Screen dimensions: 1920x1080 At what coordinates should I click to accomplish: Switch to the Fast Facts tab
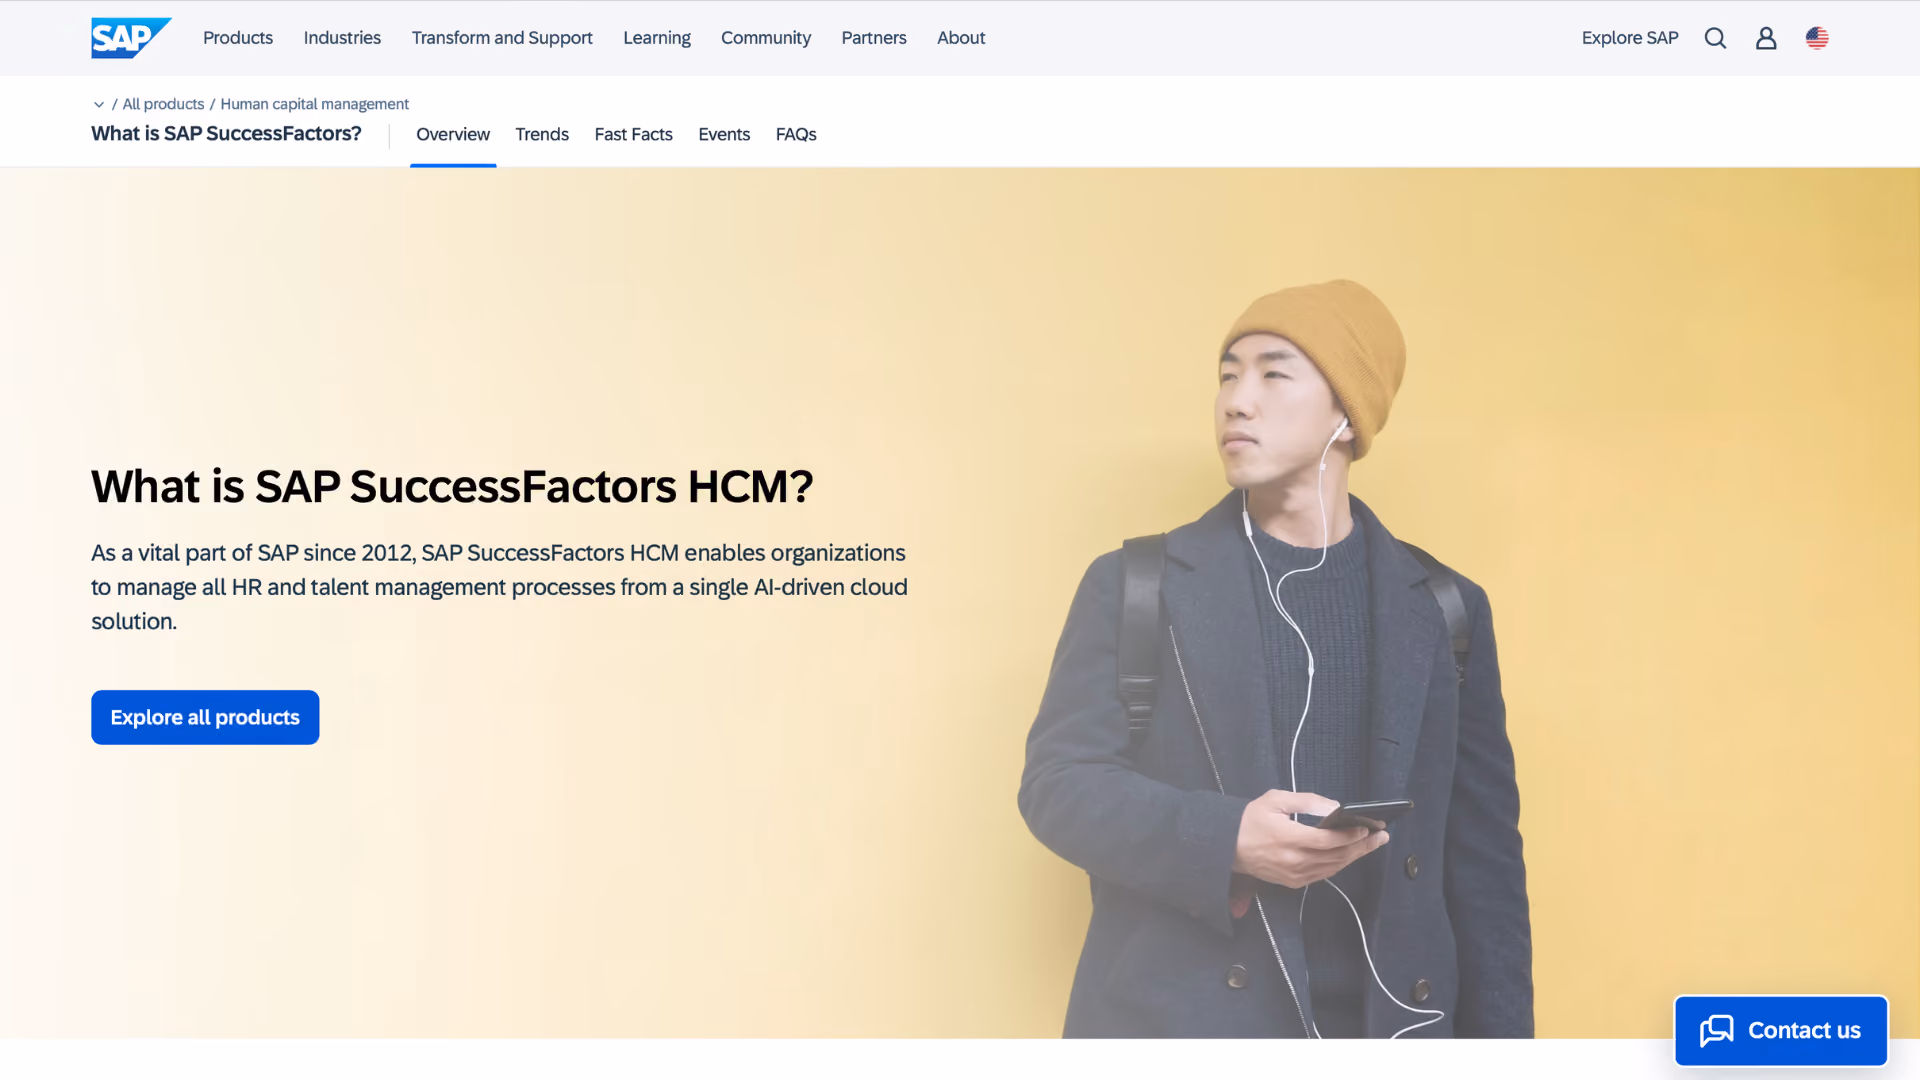[x=634, y=134]
